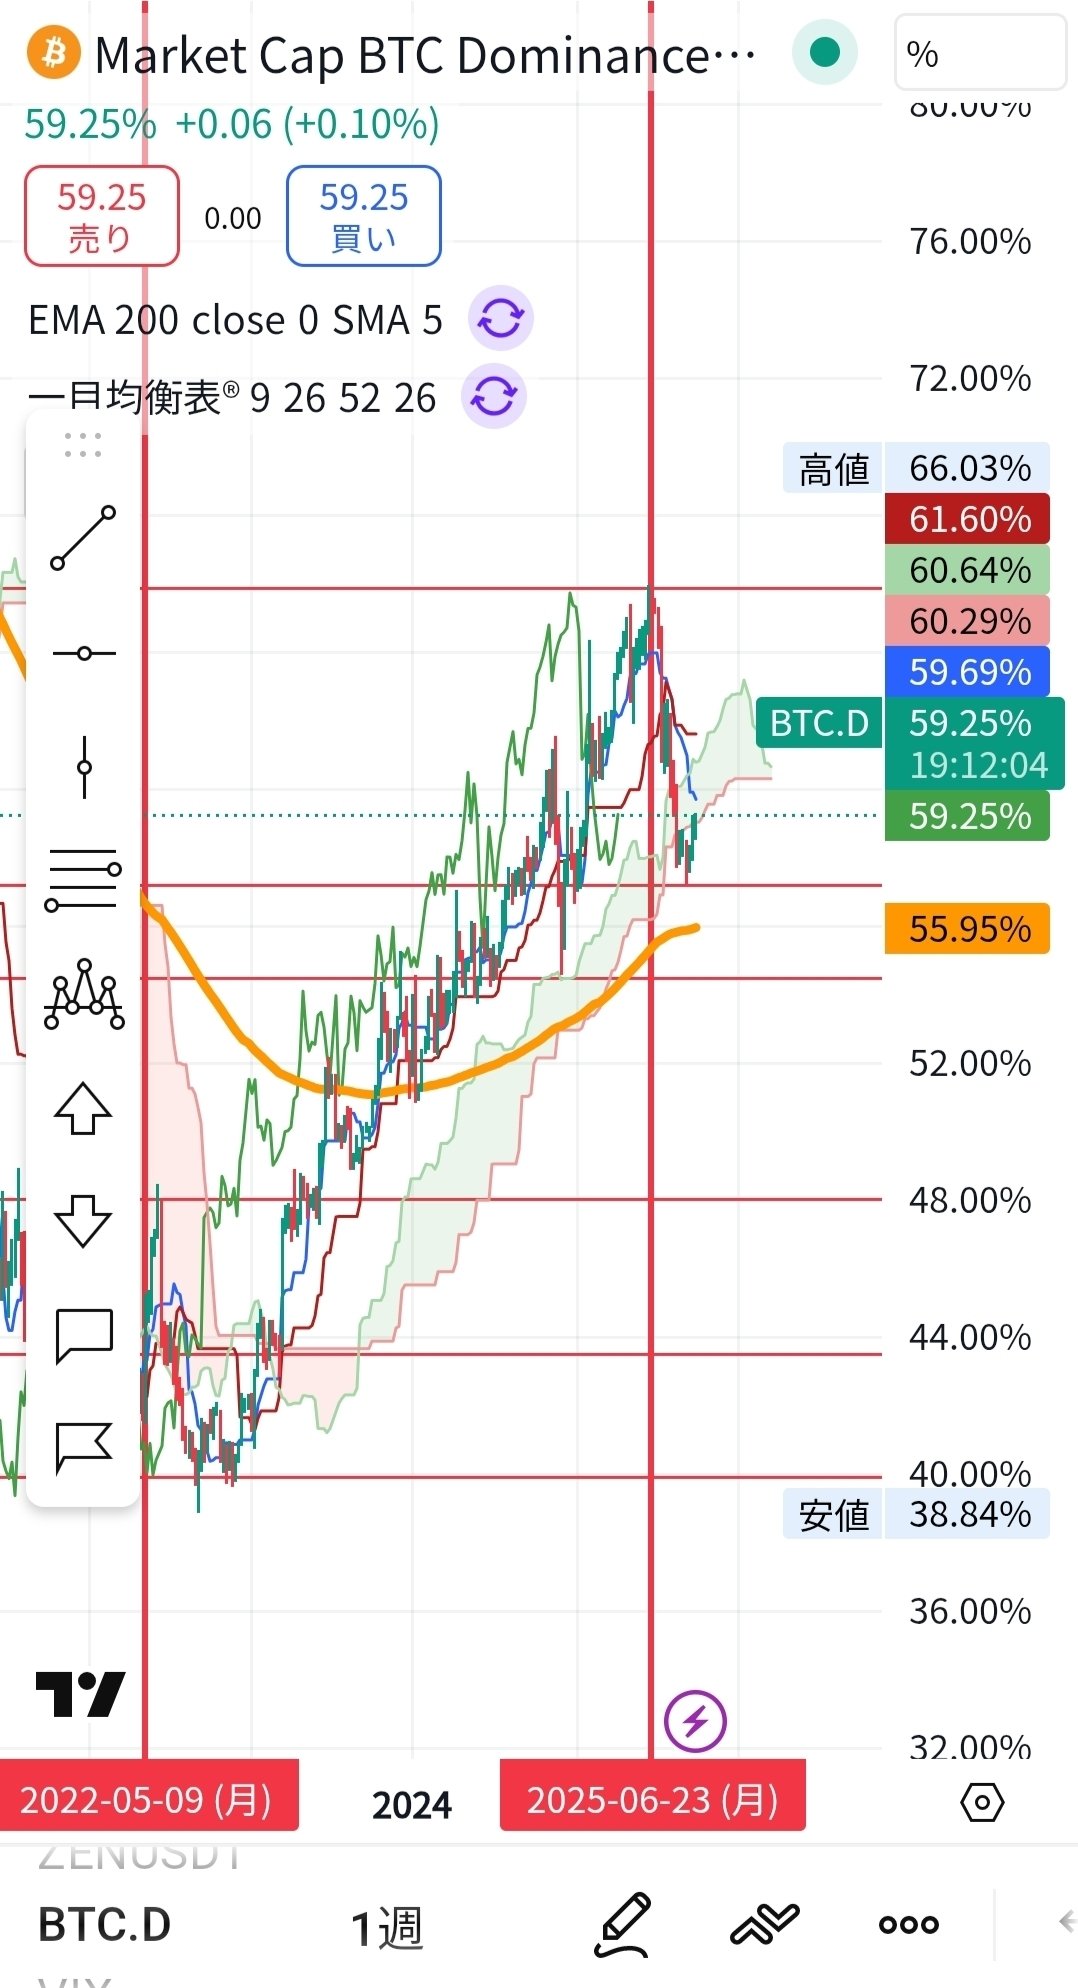1078x1988 pixels.
Task: Tap the 一目均衡表 9 26 52 26 legend
Action: 232,397
